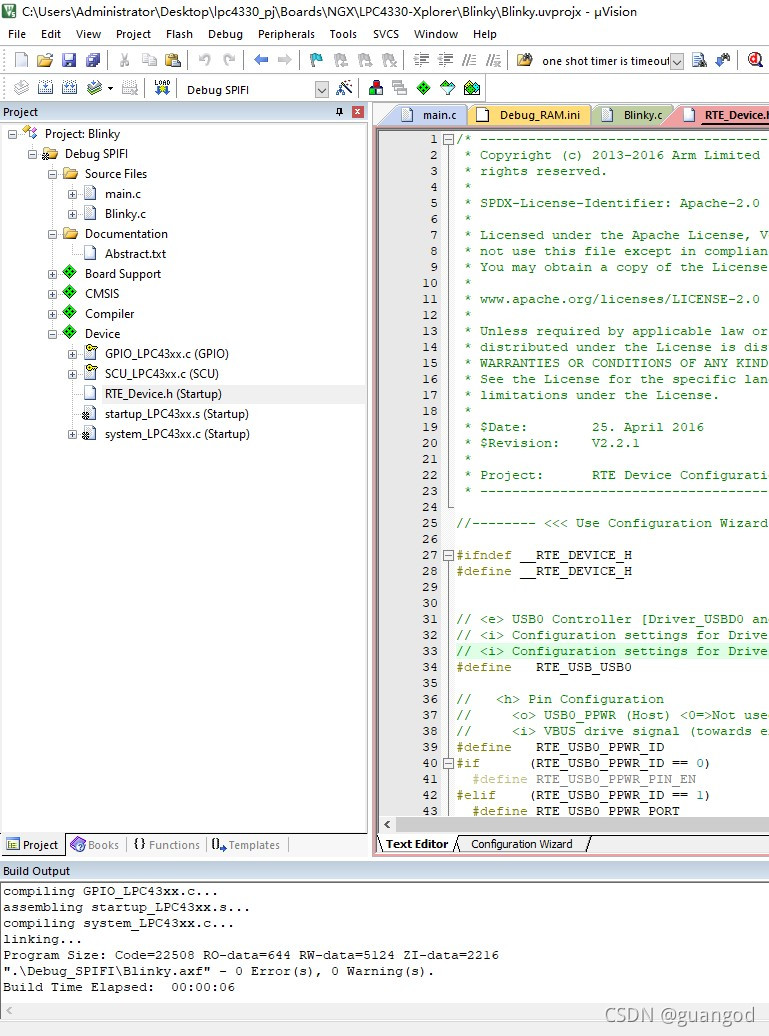This screenshot has width=769, height=1036.
Task: Click the Comment selection icon
Action: click(x=469, y=60)
